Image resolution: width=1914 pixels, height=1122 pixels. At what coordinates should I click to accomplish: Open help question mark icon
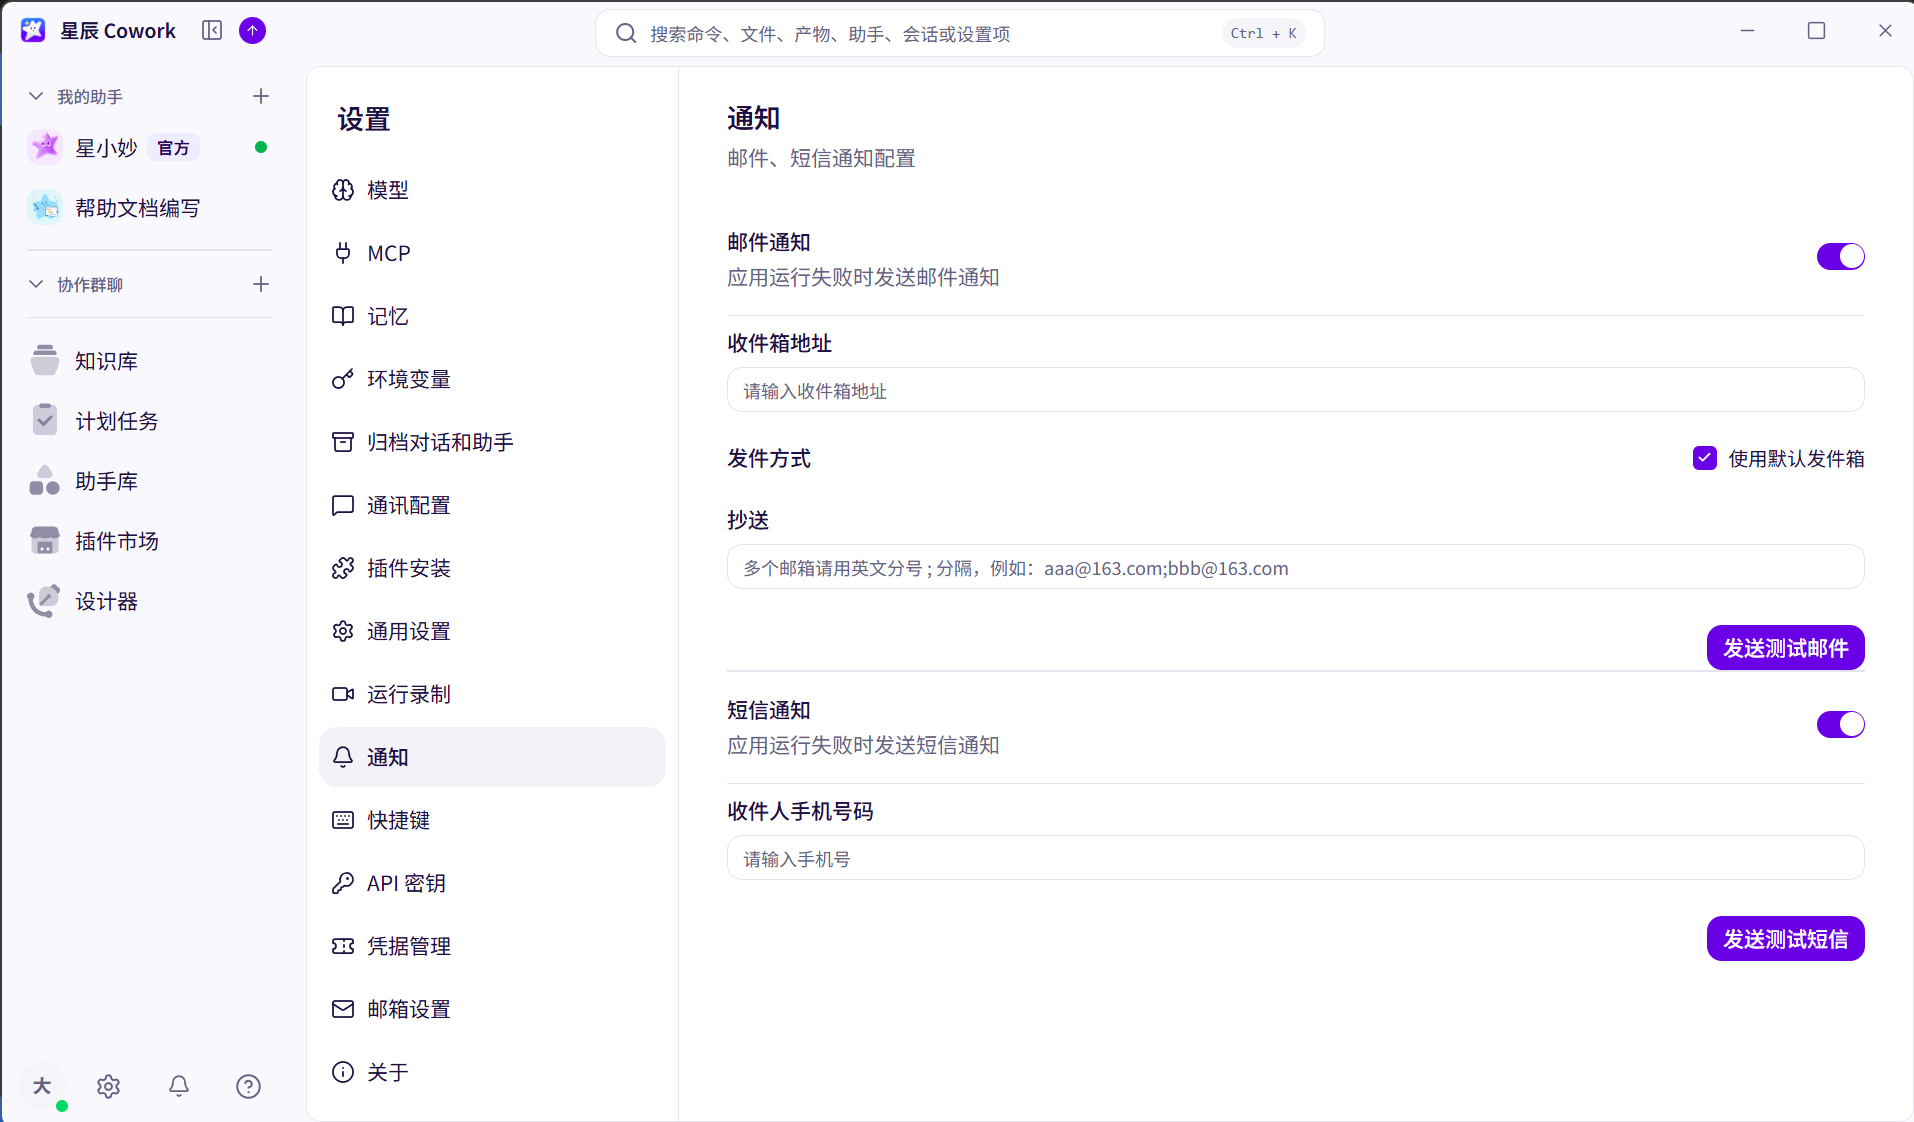248,1086
